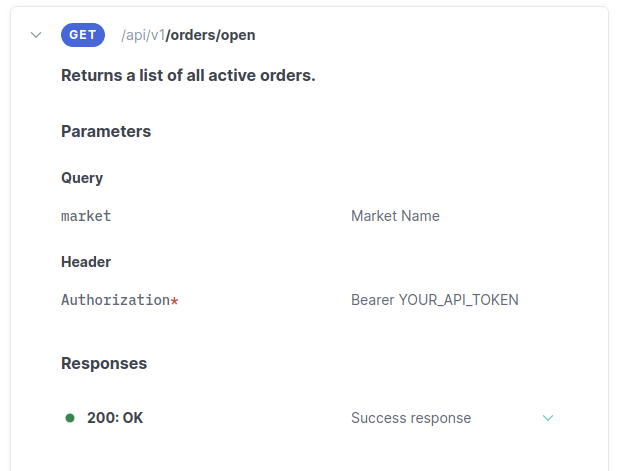Image resolution: width=617 pixels, height=471 pixels.
Task: Click the /api/v1 path prefix
Action: coord(143,35)
